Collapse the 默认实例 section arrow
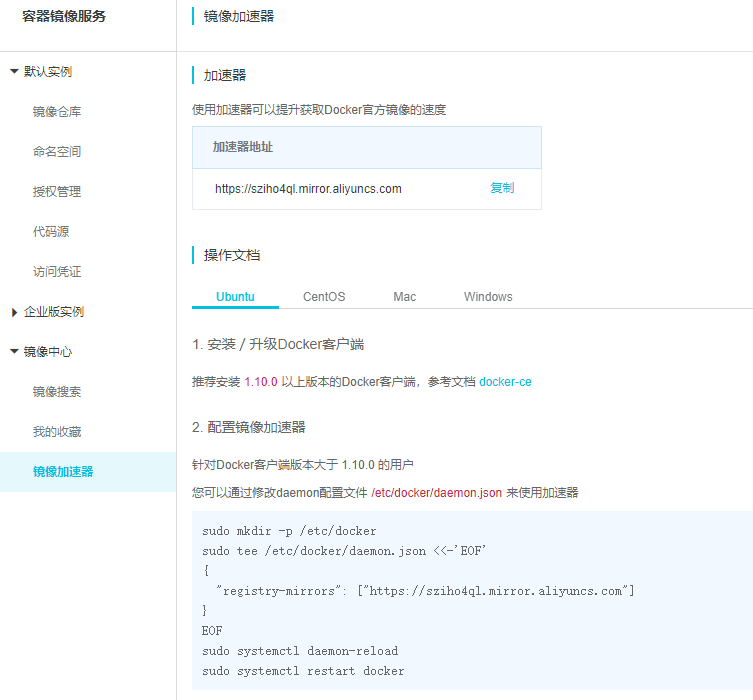 14,72
